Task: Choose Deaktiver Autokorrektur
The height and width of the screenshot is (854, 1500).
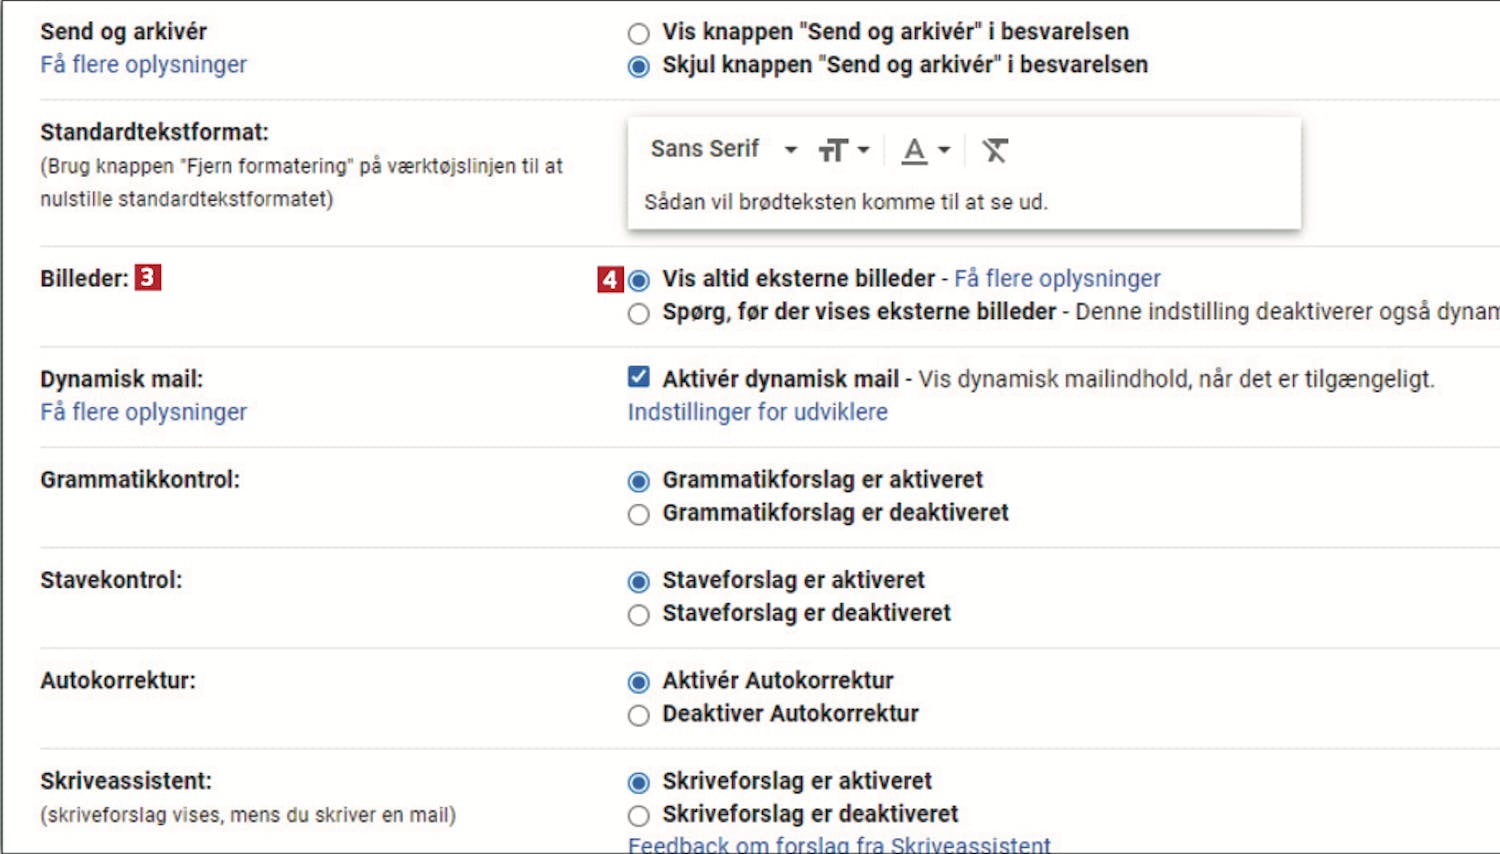Action: pos(639,716)
